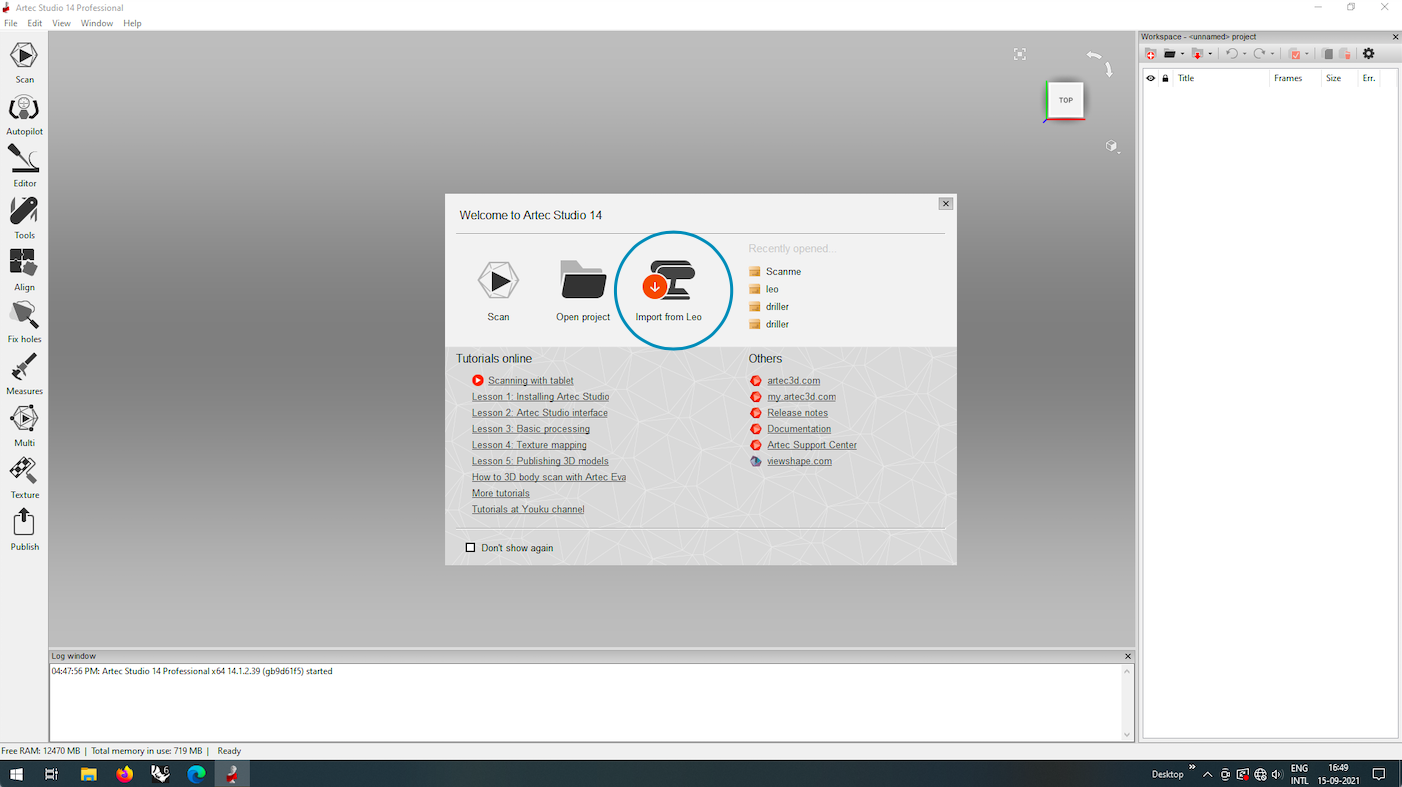Close the Welcome to Artec Studio dialog
The width and height of the screenshot is (1402, 787).
945,203
